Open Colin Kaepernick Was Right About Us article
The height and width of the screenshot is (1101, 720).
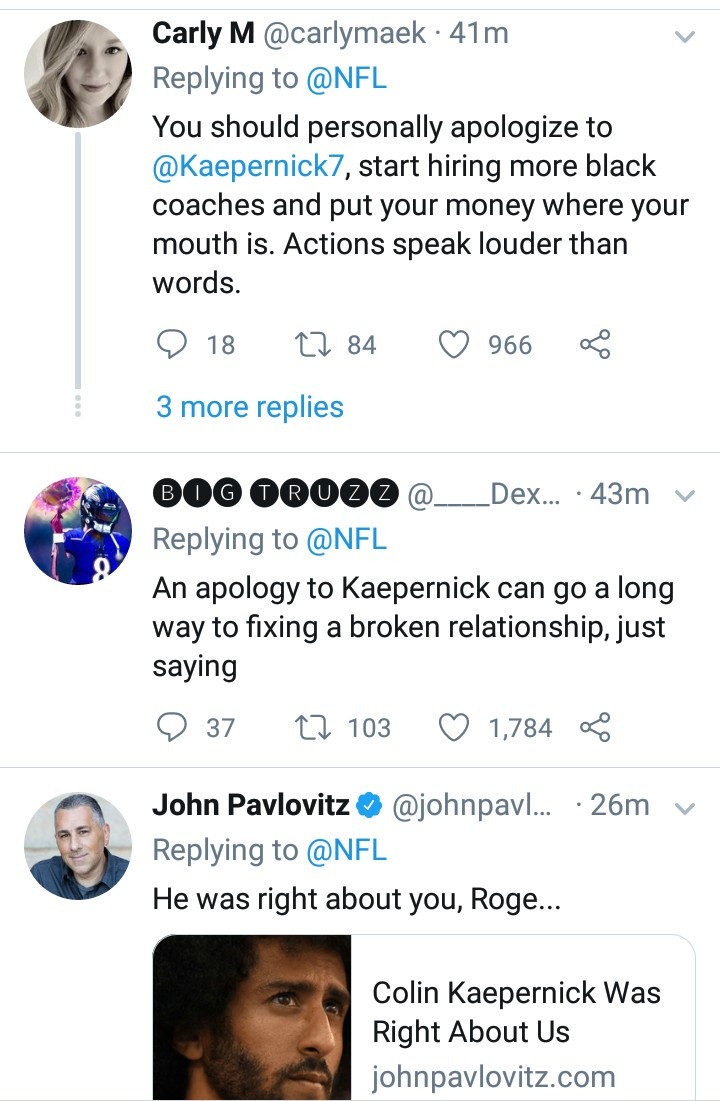coord(424,1017)
